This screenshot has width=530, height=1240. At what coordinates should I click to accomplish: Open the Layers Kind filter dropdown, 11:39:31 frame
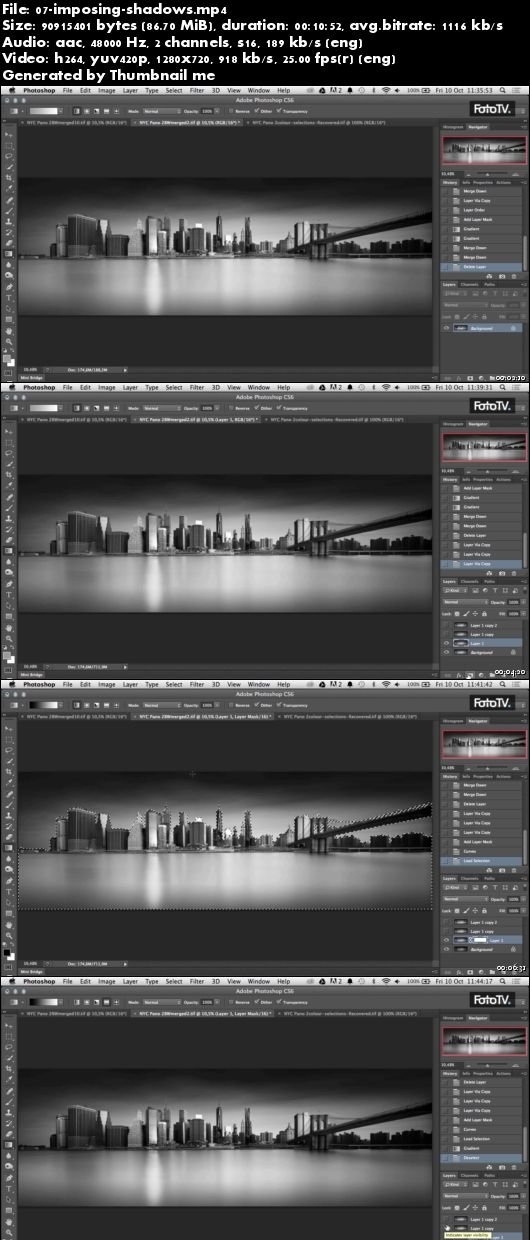(456, 590)
